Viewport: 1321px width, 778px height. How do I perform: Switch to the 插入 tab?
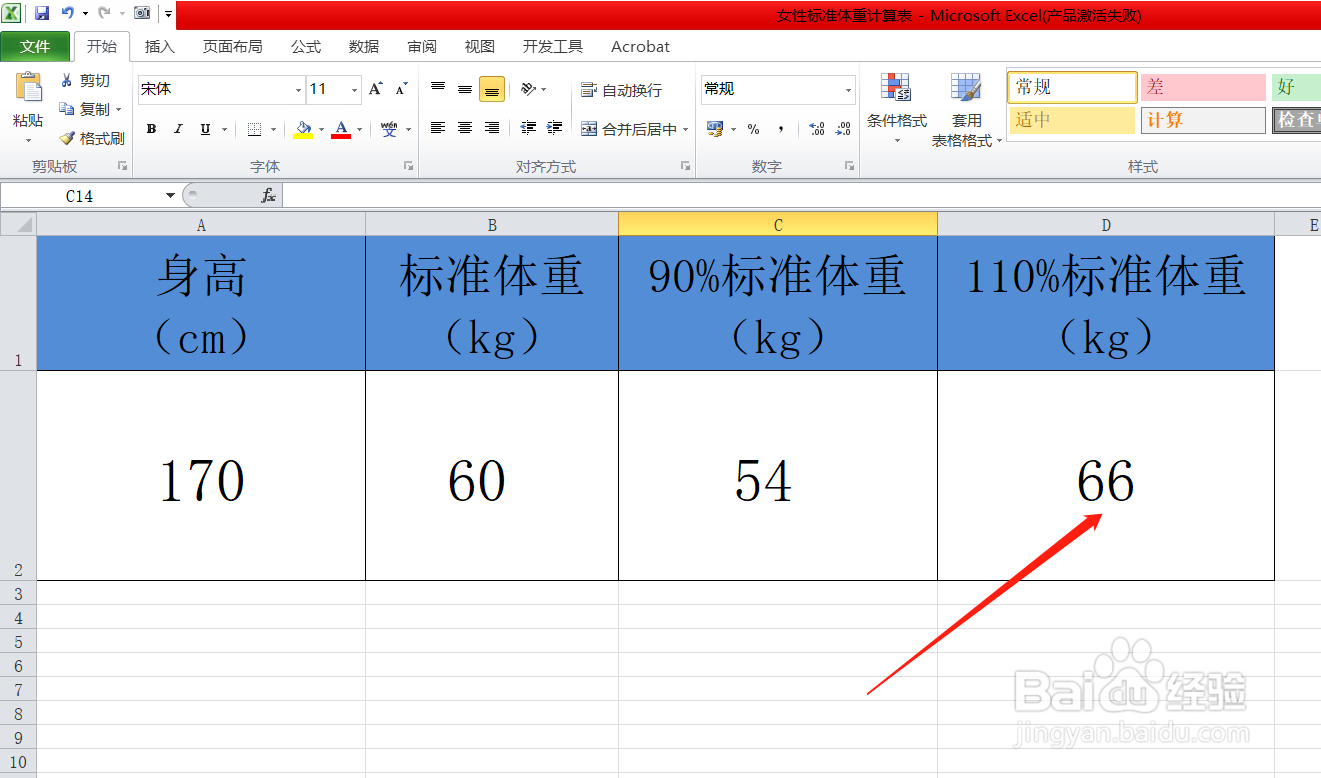(x=159, y=46)
